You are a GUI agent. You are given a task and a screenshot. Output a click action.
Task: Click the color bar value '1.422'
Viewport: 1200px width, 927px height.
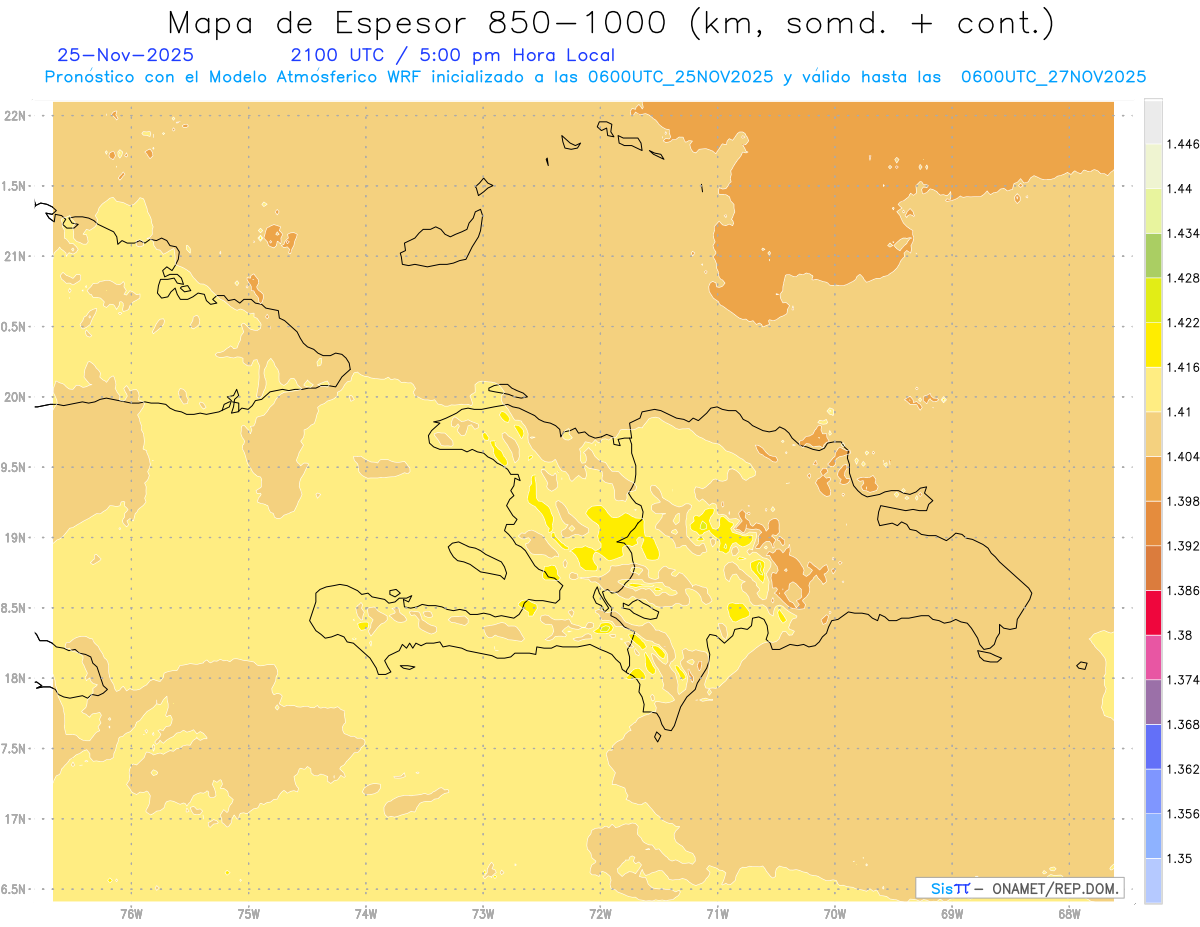[1184, 322]
